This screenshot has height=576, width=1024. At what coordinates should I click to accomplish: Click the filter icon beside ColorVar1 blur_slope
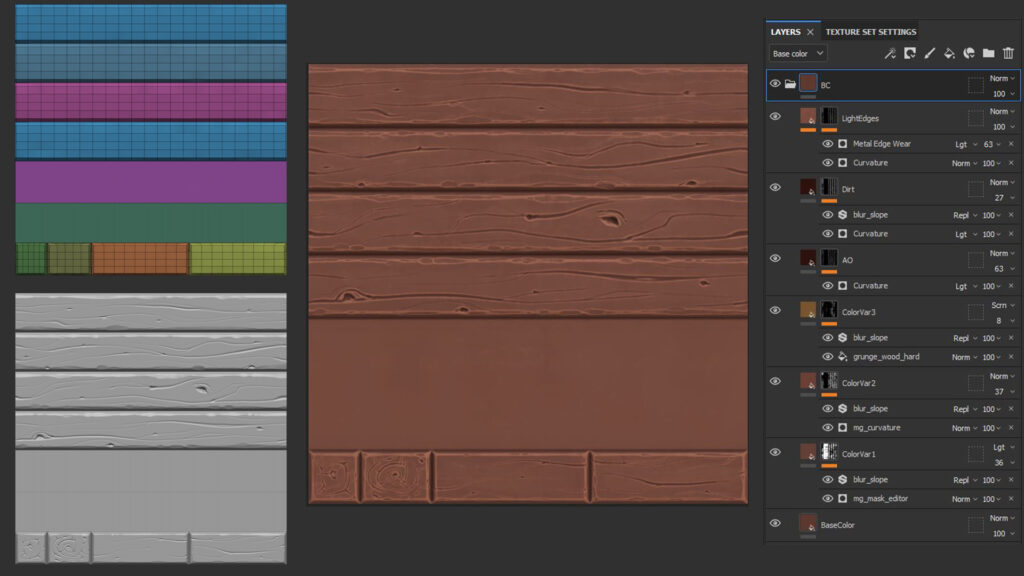(842, 479)
